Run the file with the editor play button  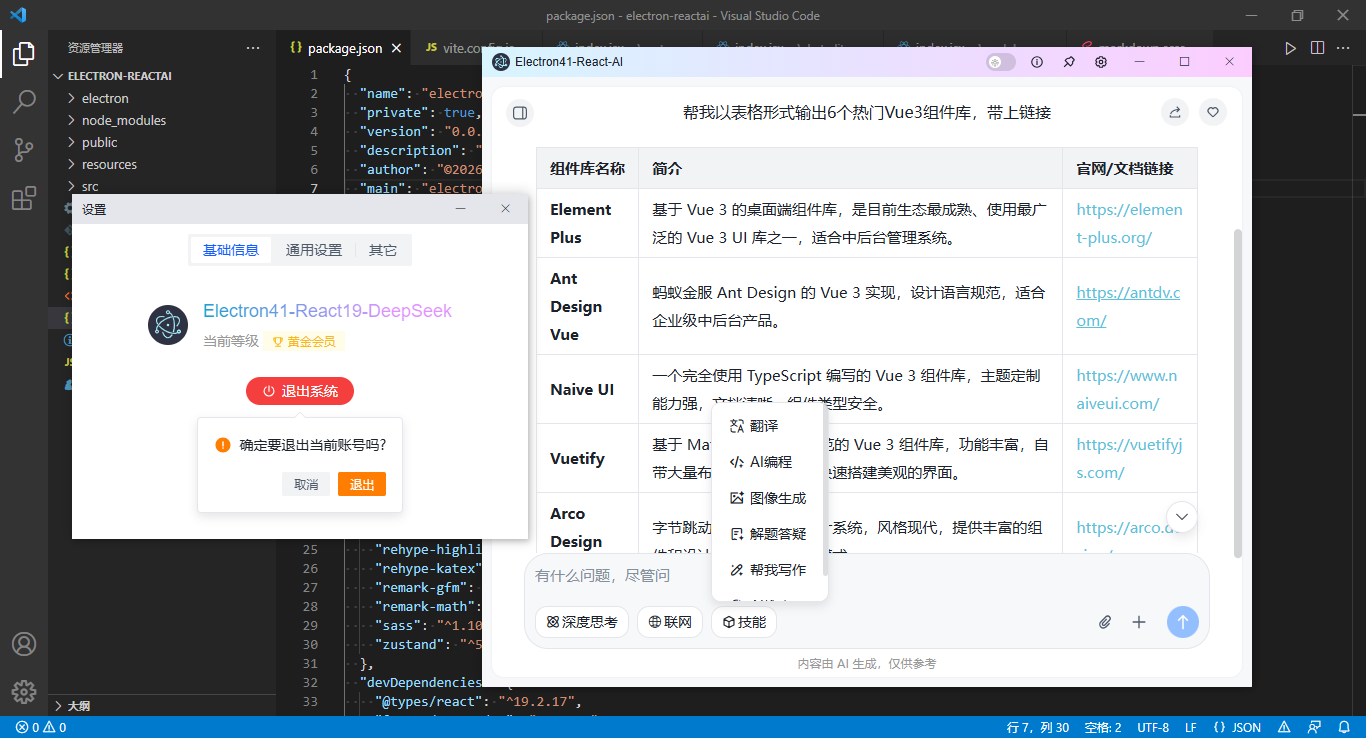[x=1291, y=48]
